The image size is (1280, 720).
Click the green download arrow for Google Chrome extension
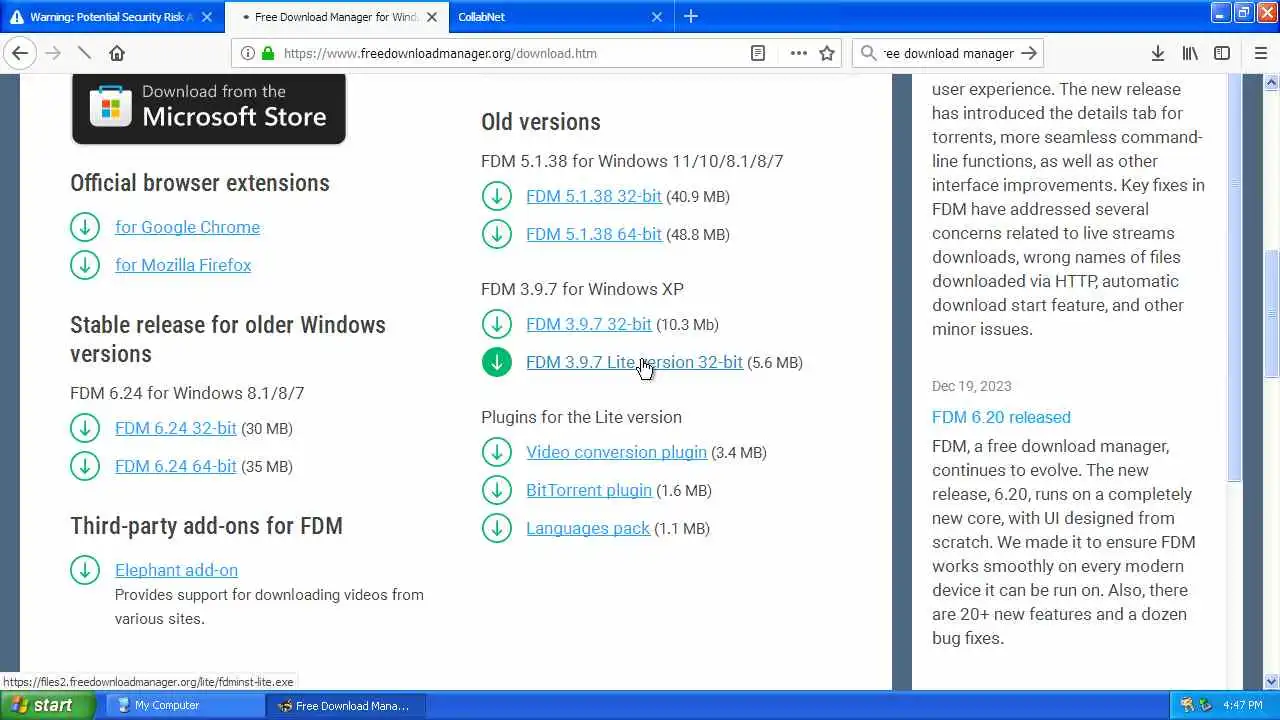(x=85, y=227)
